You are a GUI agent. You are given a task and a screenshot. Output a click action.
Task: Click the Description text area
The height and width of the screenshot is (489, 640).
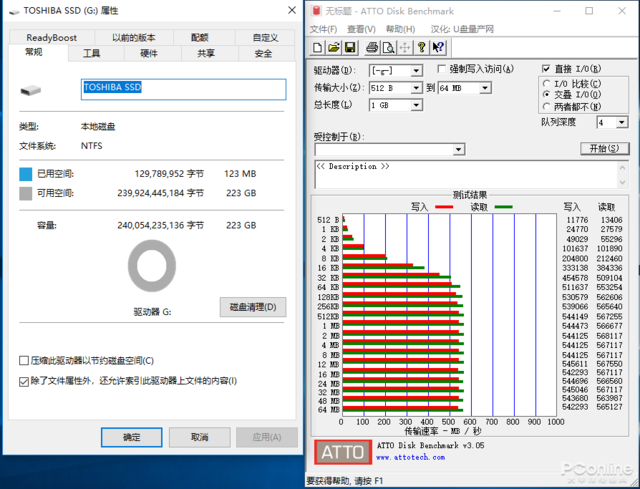coord(467,174)
